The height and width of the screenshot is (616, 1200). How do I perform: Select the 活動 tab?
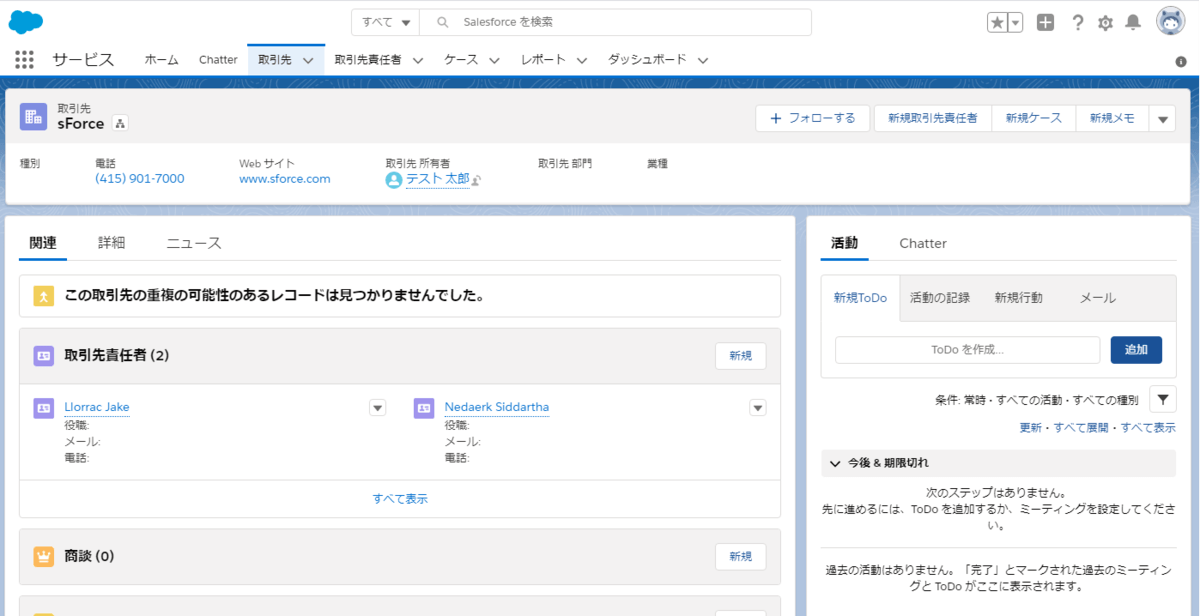845,243
